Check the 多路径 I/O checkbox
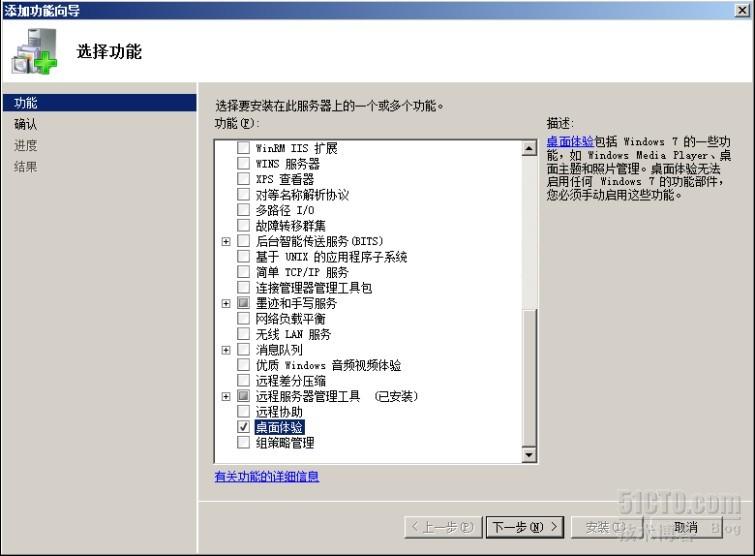This screenshot has width=755, height=556. tap(244, 209)
